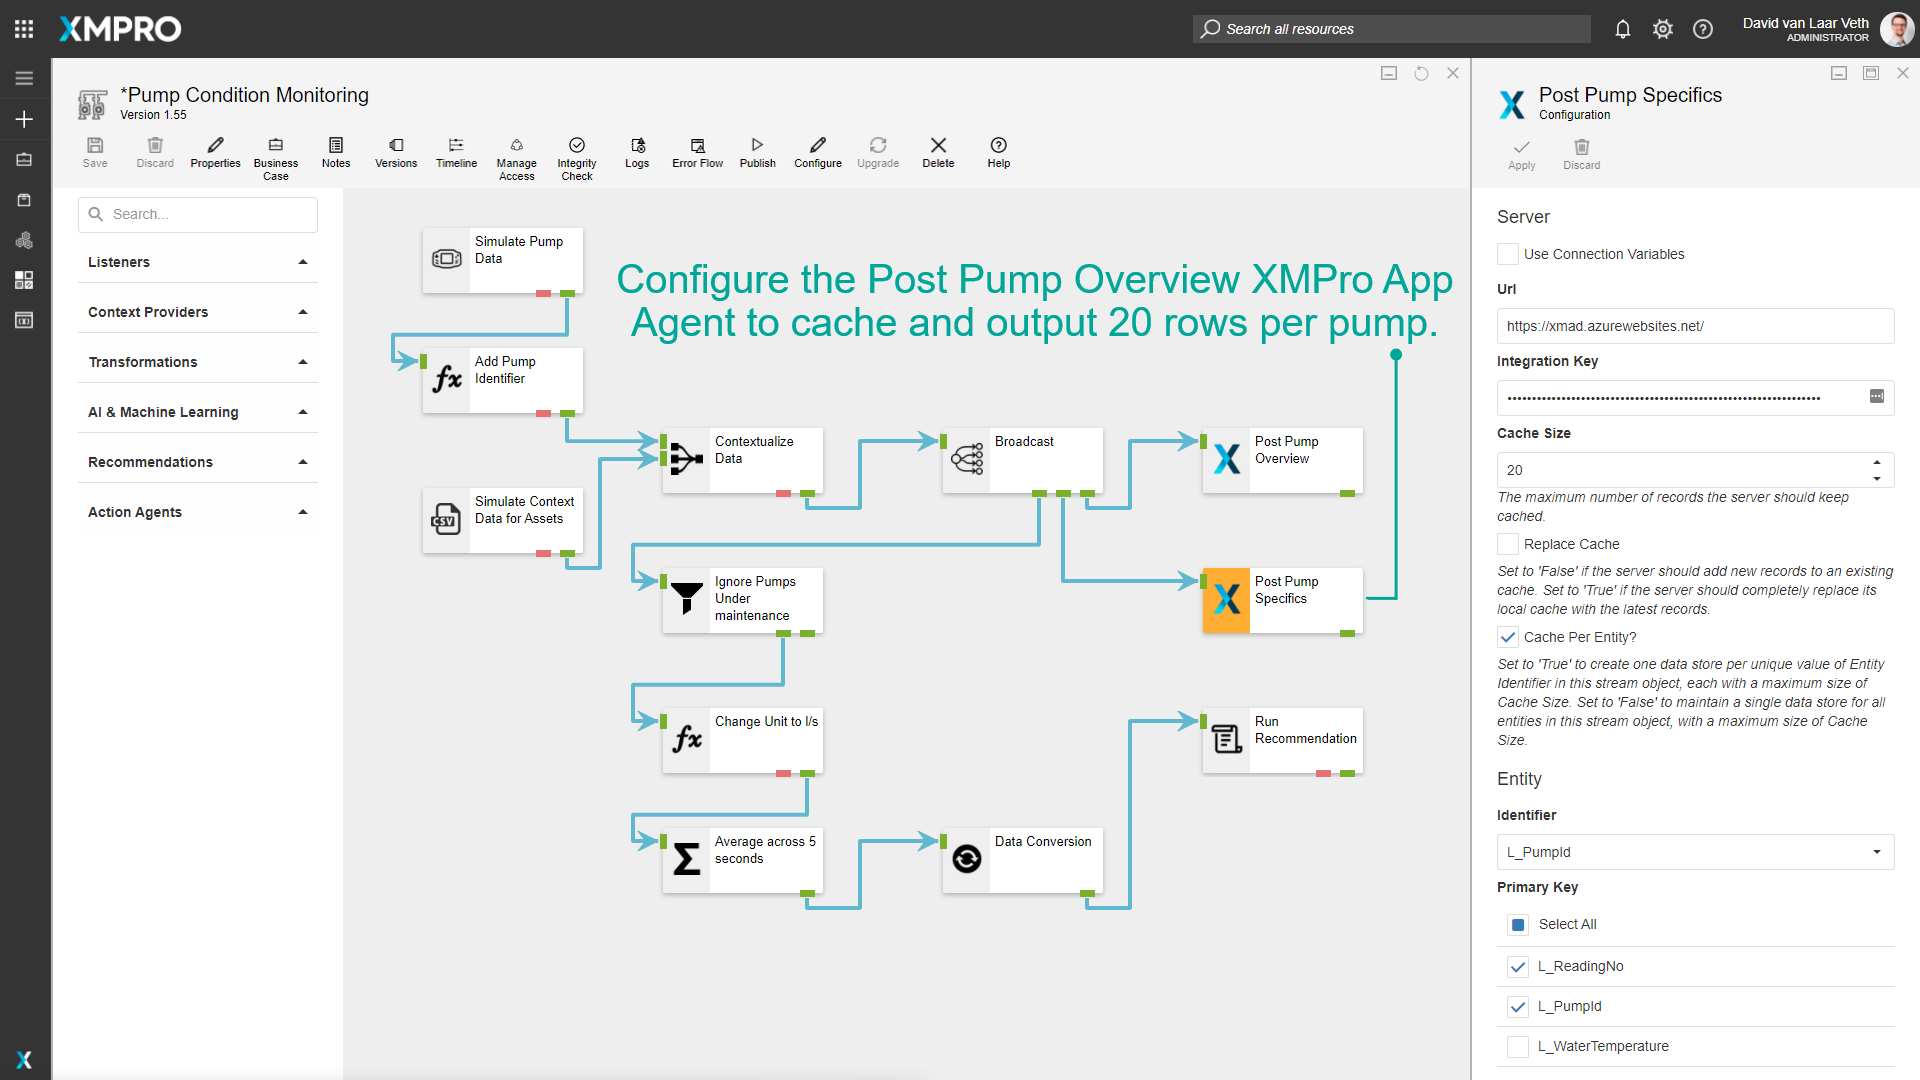Select the Simulate Pump Data agent
This screenshot has width=1920, height=1080.
pyautogui.click(x=503, y=260)
